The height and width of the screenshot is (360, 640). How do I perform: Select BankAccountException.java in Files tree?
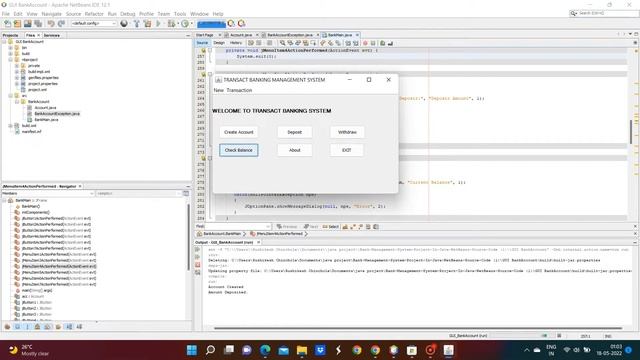click(x=57, y=113)
